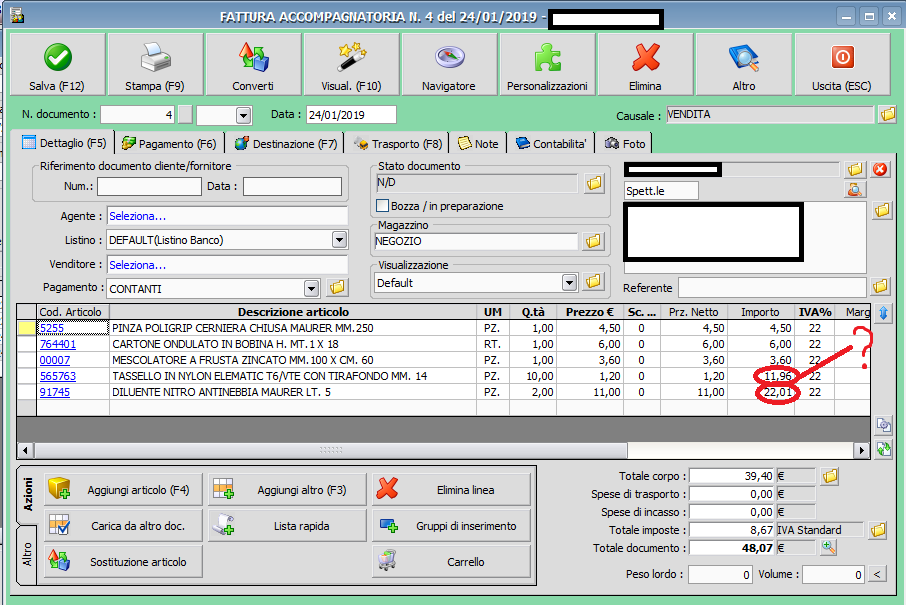The width and height of the screenshot is (906, 605).
Task: Click the Salva (F12) green checkmark button
Action: [x=57, y=65]
